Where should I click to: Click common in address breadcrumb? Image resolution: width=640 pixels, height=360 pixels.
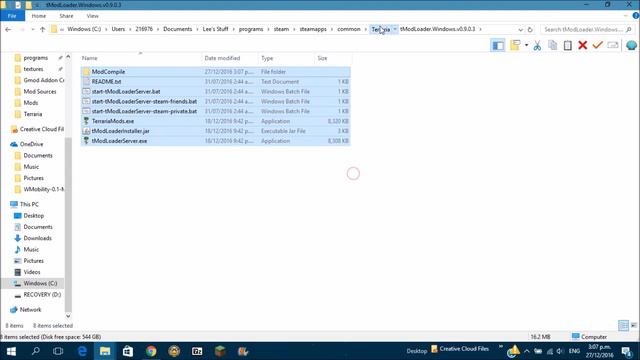tap(349, 29)
